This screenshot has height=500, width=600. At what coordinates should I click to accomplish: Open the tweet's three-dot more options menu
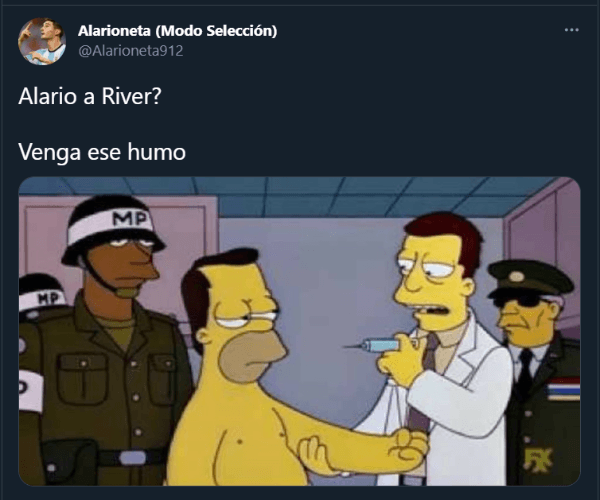572,30
